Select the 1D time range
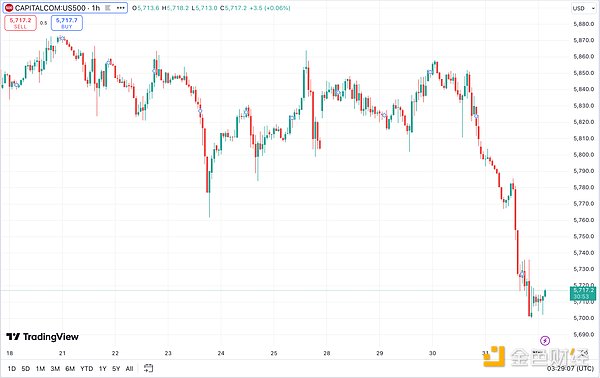Screen dimensions: 600x378 pos(12,368)
